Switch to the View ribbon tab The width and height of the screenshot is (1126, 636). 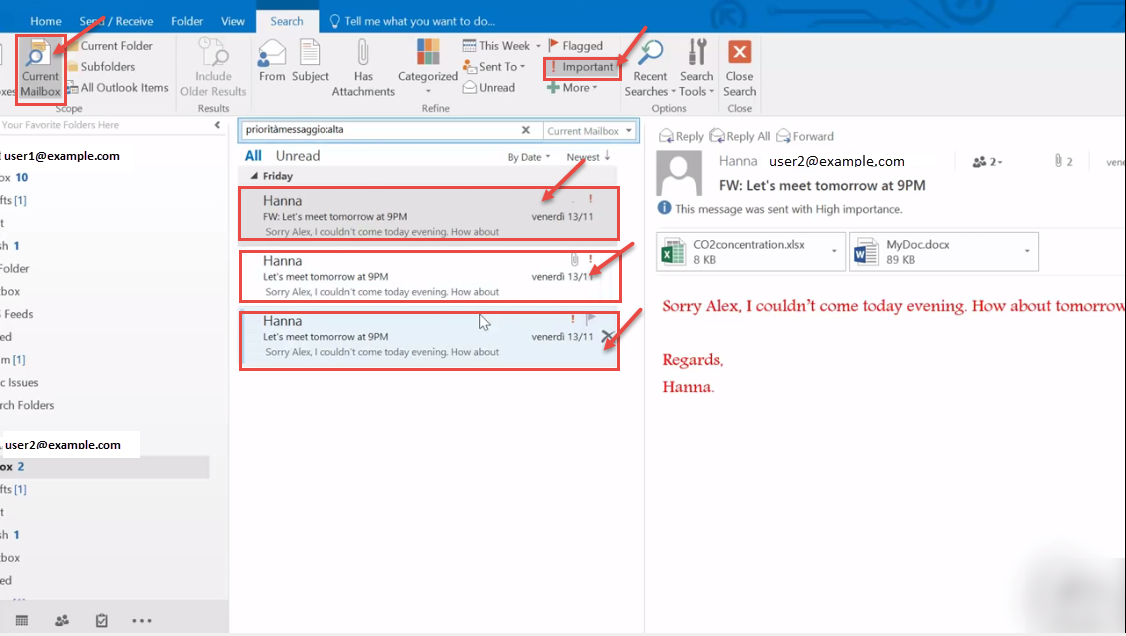coord(233,19)
